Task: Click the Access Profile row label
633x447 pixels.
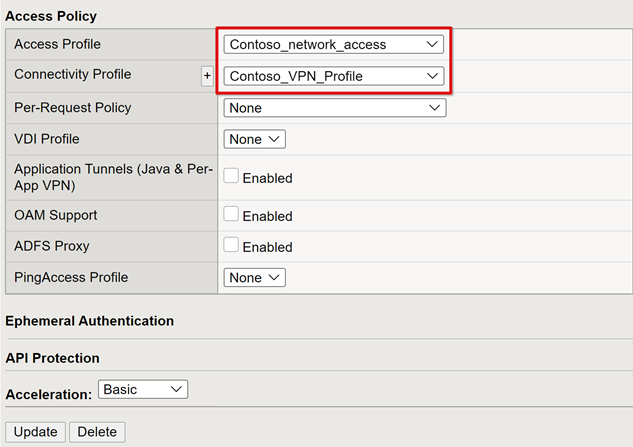Action: click(57, 44)
